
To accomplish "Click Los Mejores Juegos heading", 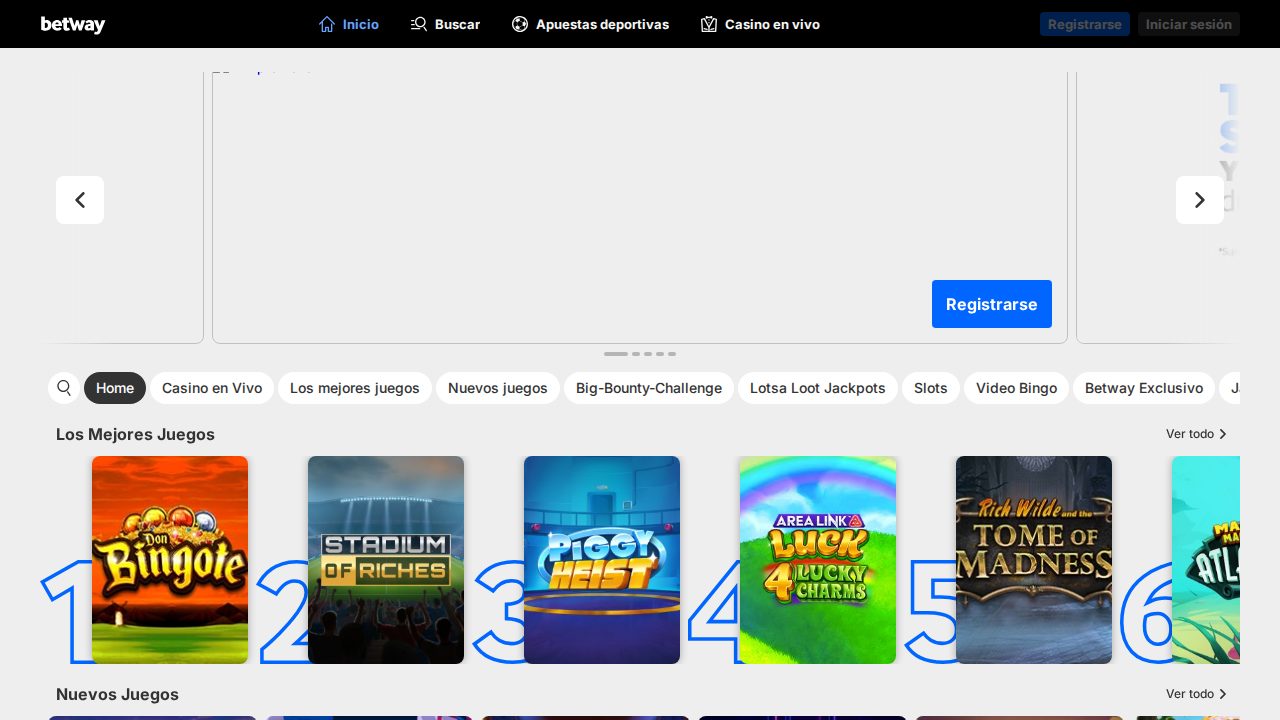I will tap(135, 434).
